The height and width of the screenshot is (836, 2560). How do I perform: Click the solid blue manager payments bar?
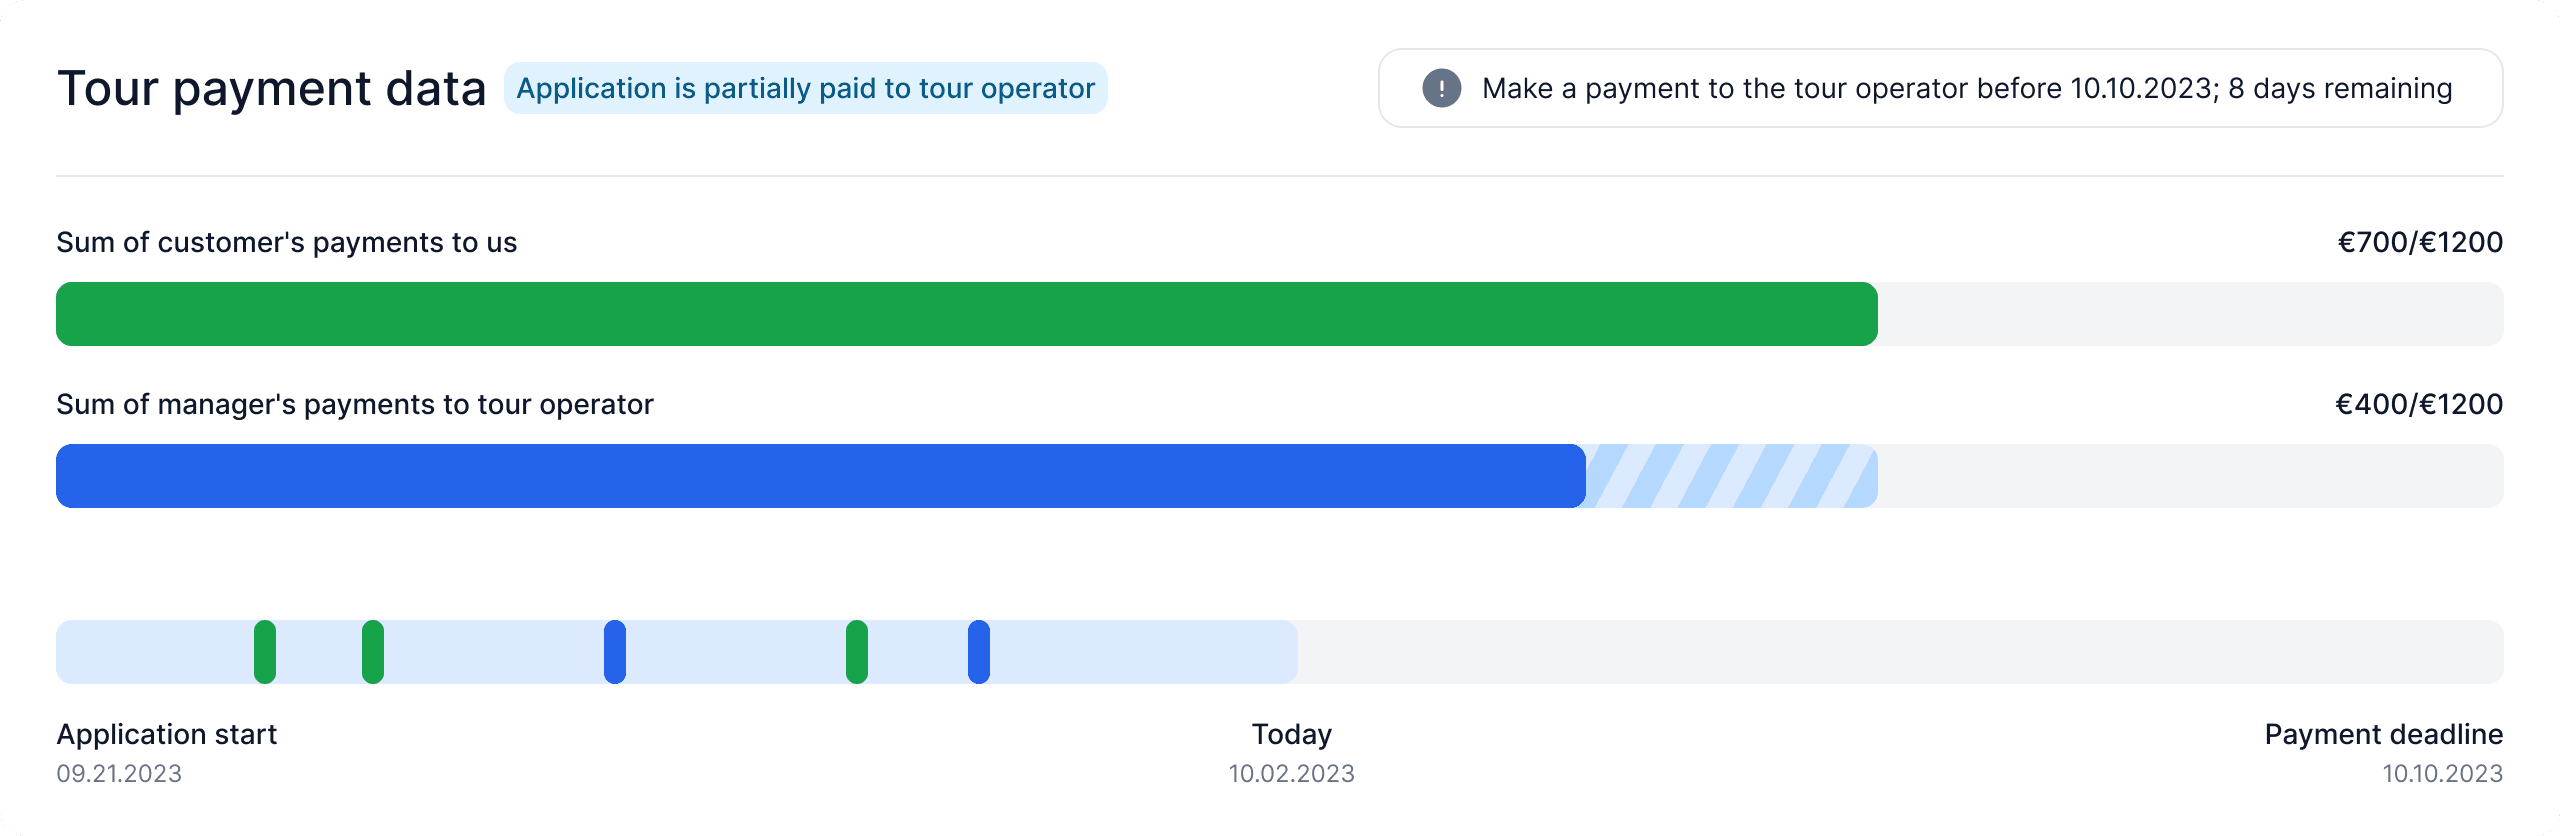821,476
